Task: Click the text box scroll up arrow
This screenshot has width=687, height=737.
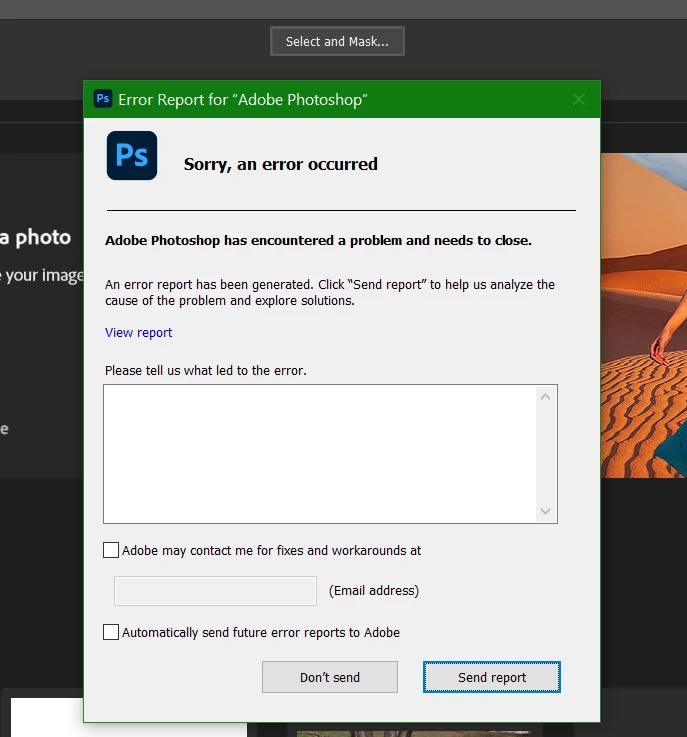Action: [545, 397]
